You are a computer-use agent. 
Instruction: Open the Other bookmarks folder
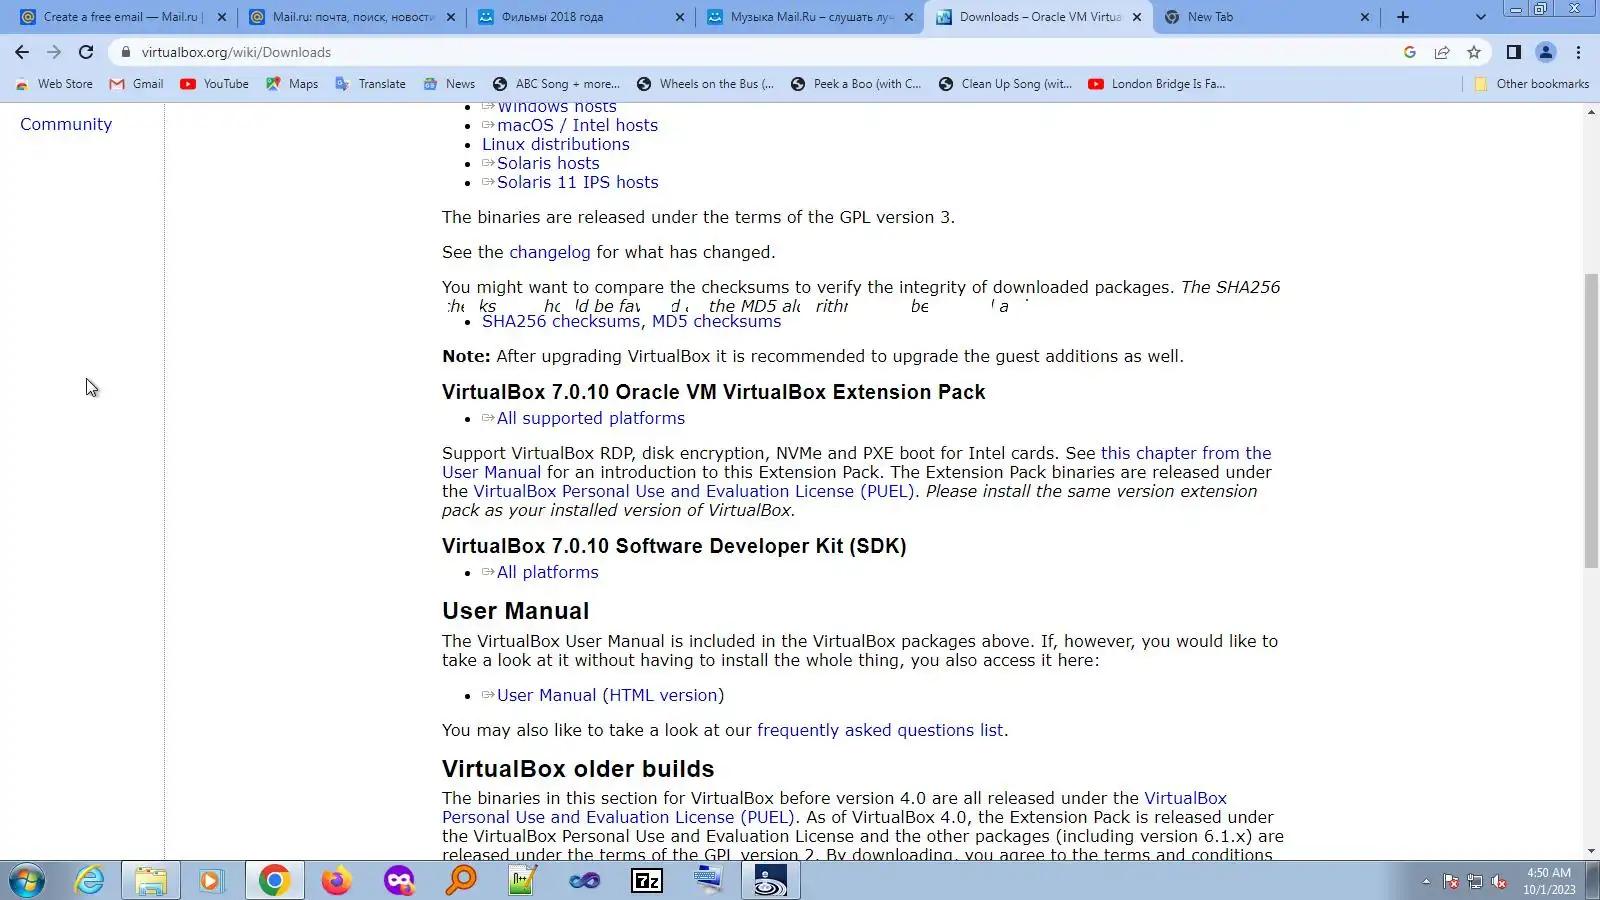point(1531,84)
